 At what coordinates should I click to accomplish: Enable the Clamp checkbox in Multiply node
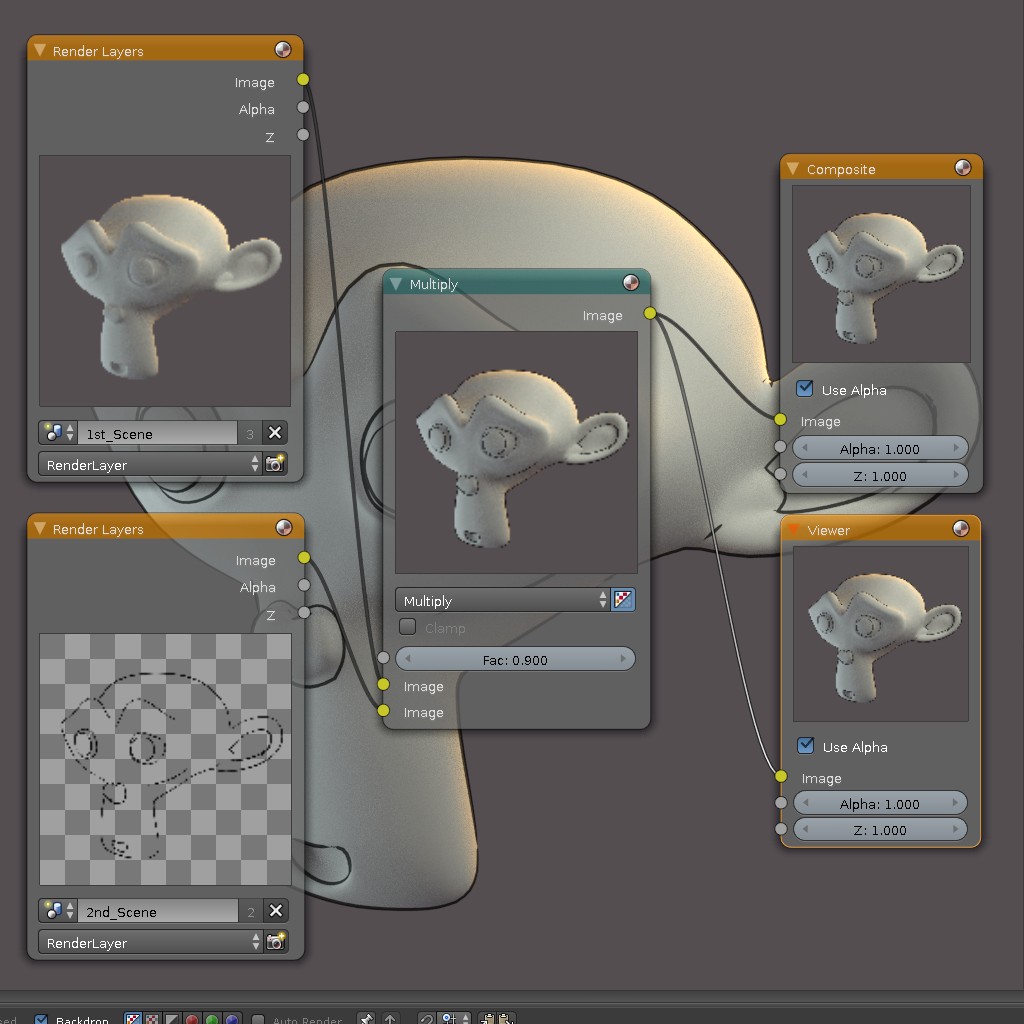click(408, 627)
